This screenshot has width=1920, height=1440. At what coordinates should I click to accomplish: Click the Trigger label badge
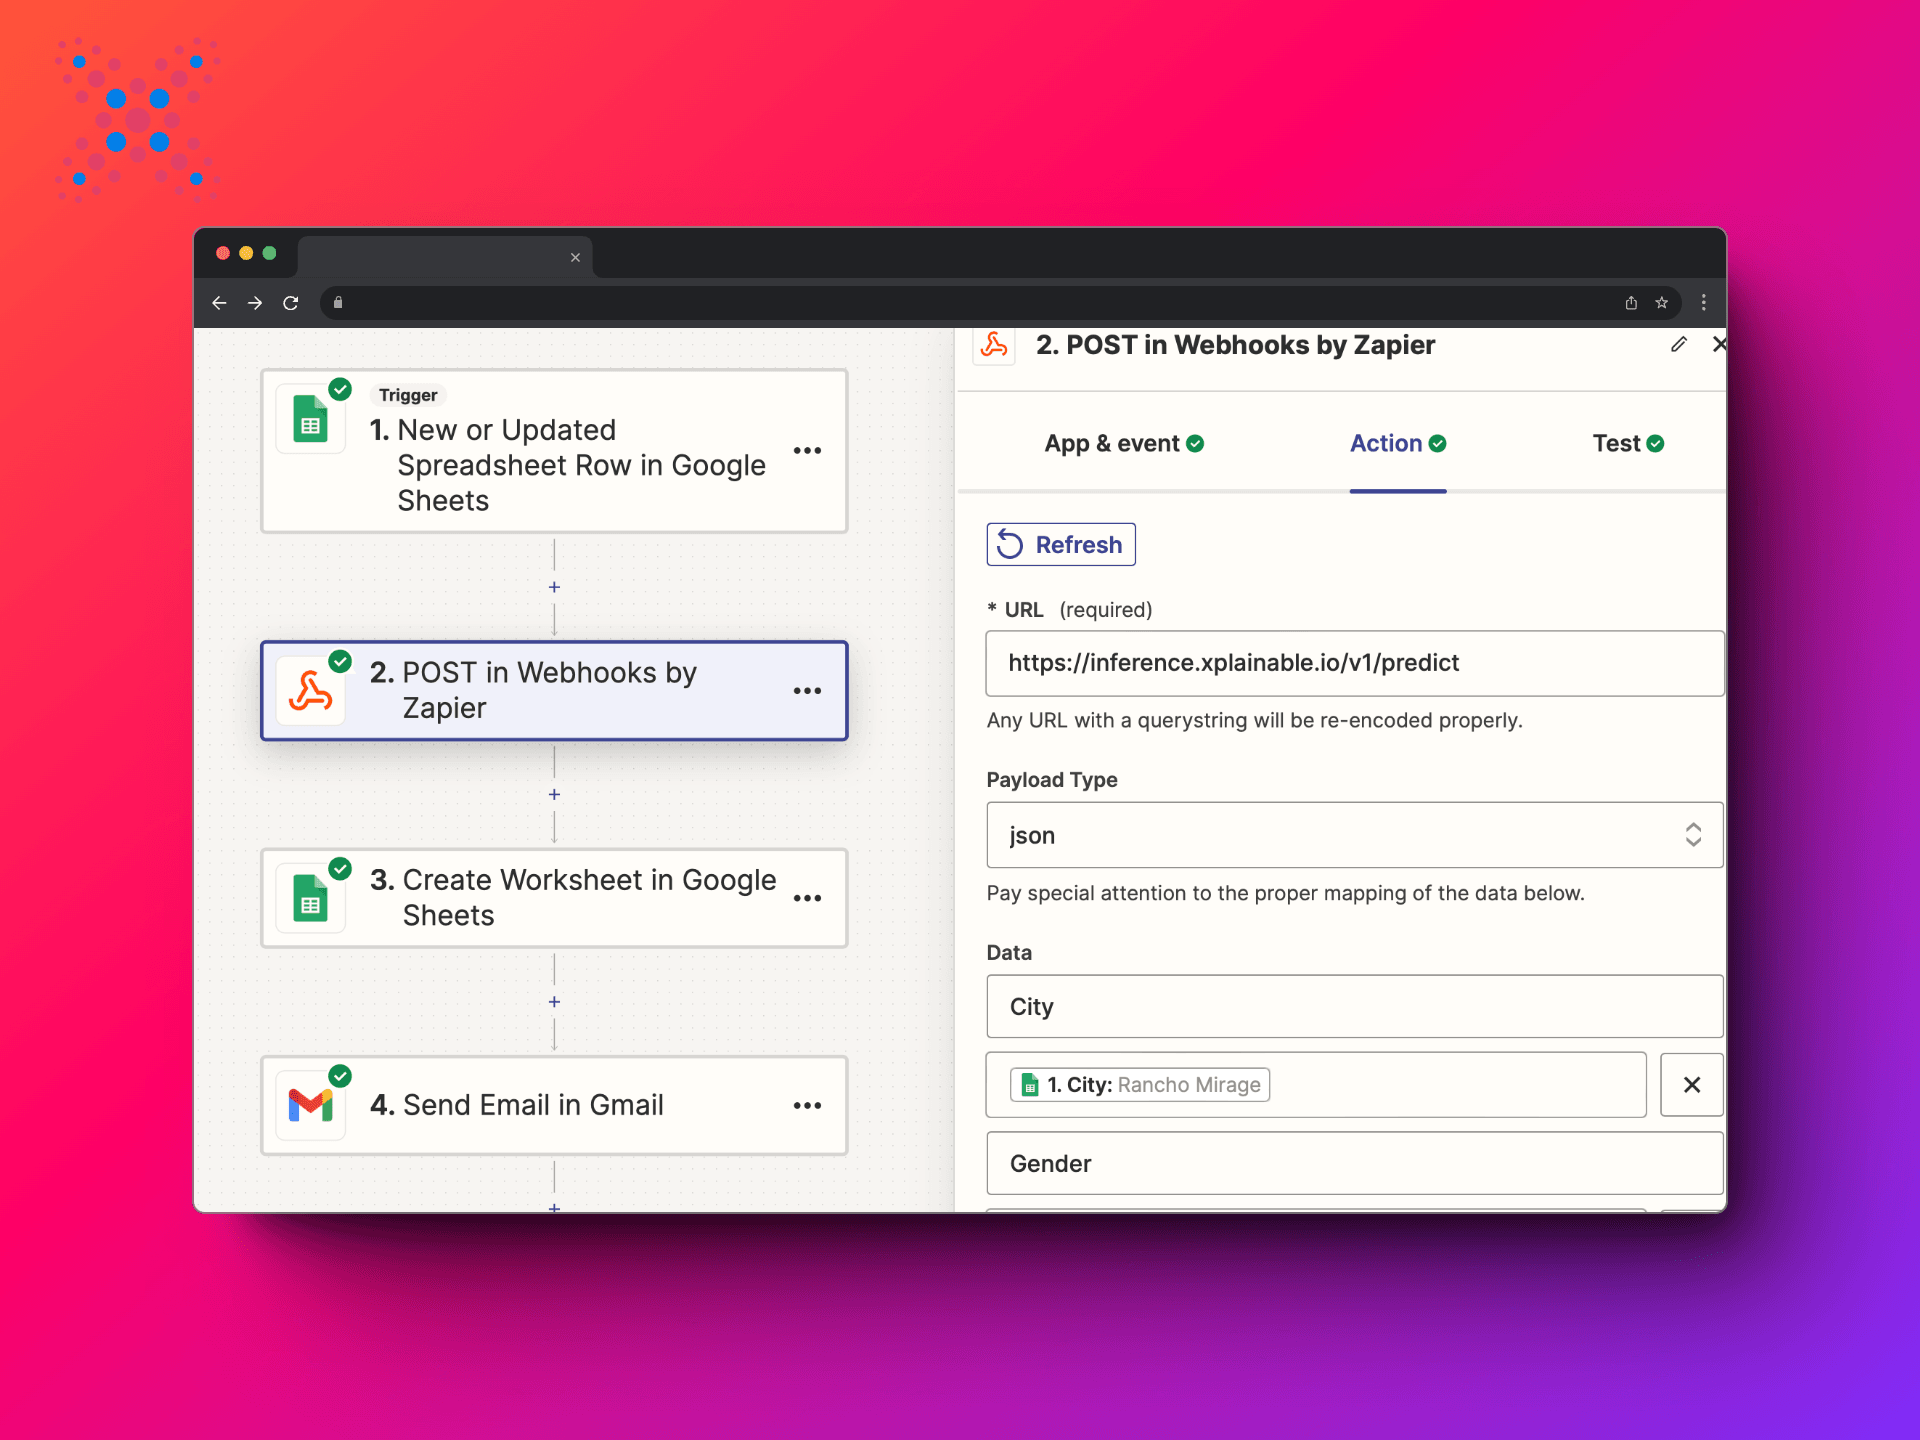pyautogui.click(x=408, y=395)
